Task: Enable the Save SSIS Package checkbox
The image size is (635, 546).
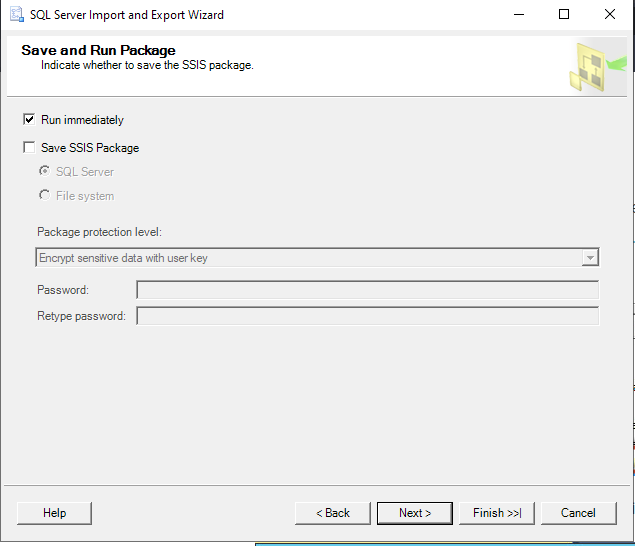Action: pyautogui.click(x=29, y=147)
